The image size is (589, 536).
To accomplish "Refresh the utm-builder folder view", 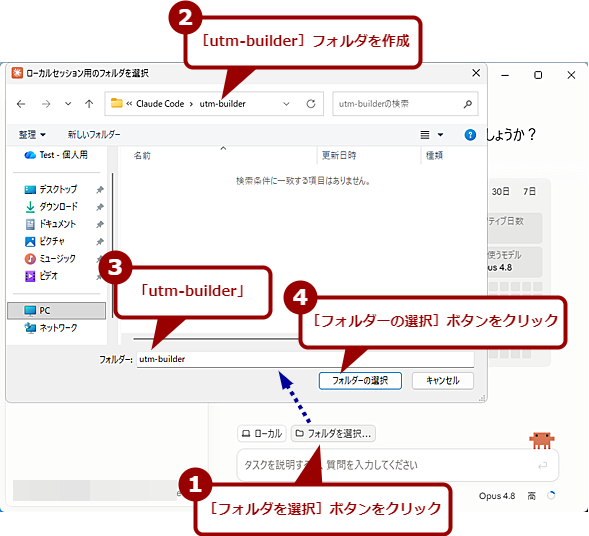I will pos(311,104).
